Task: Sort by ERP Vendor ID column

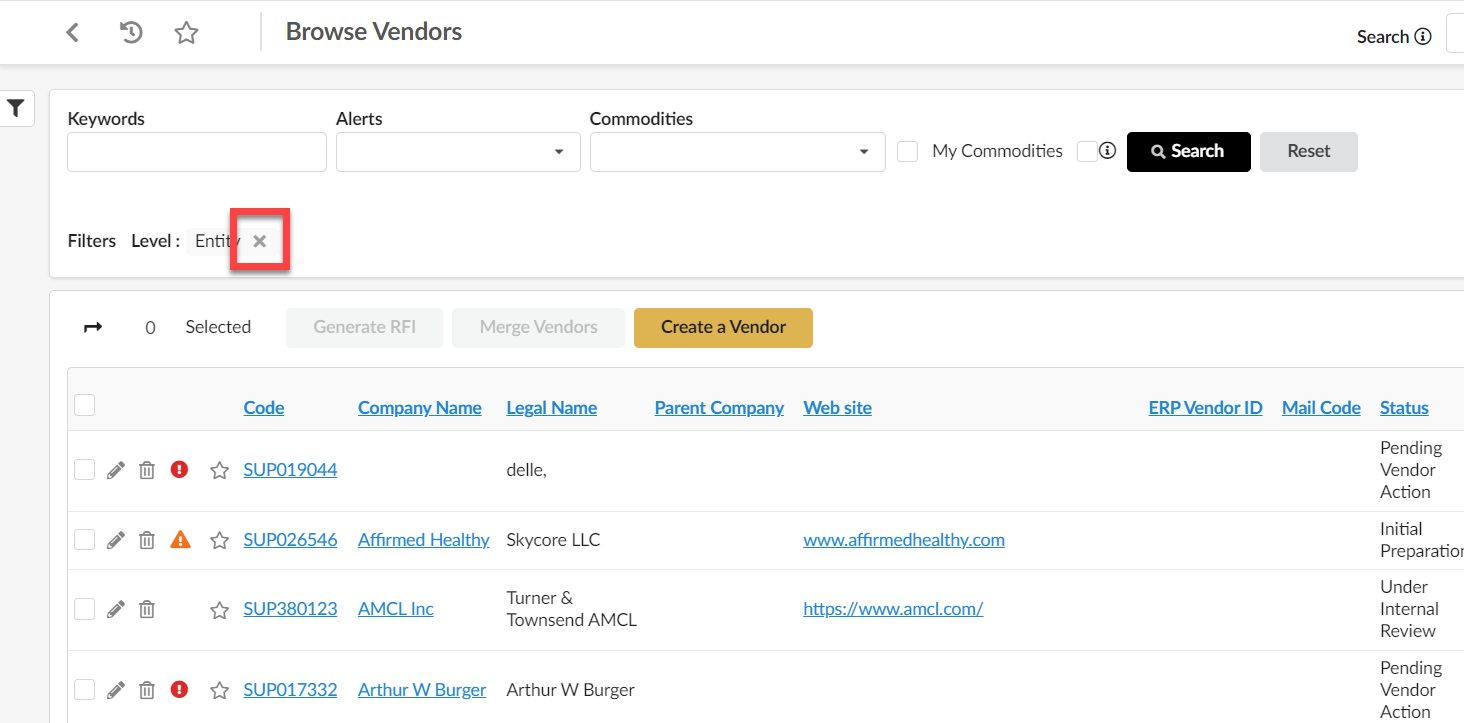Action: [1206, 408]
